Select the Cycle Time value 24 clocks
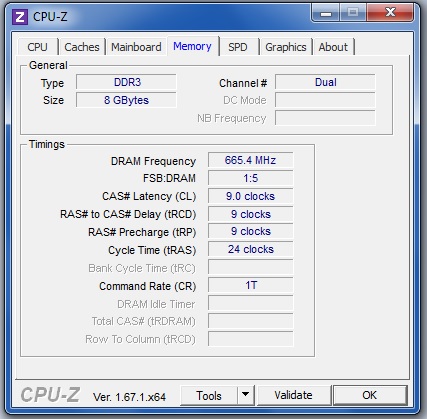Viewport: 427px width, 419px height. tap(251, 249)
